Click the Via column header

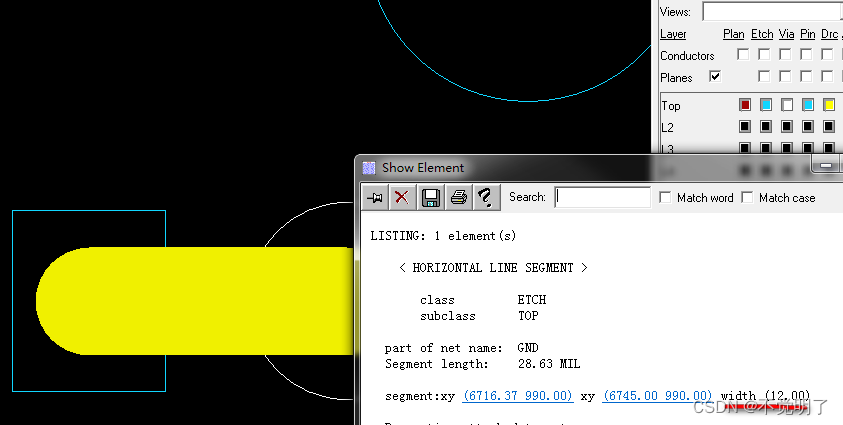point(786,34)
